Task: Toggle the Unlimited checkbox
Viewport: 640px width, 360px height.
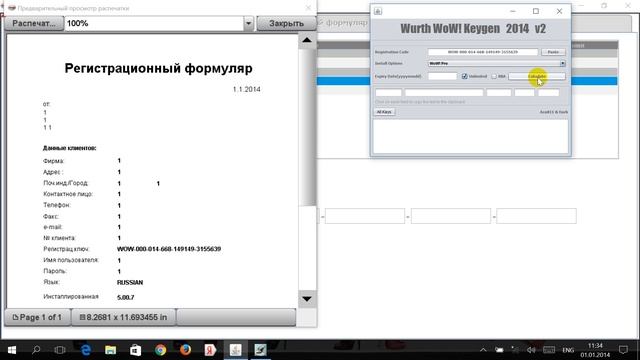Action: [x=464, y=76]
